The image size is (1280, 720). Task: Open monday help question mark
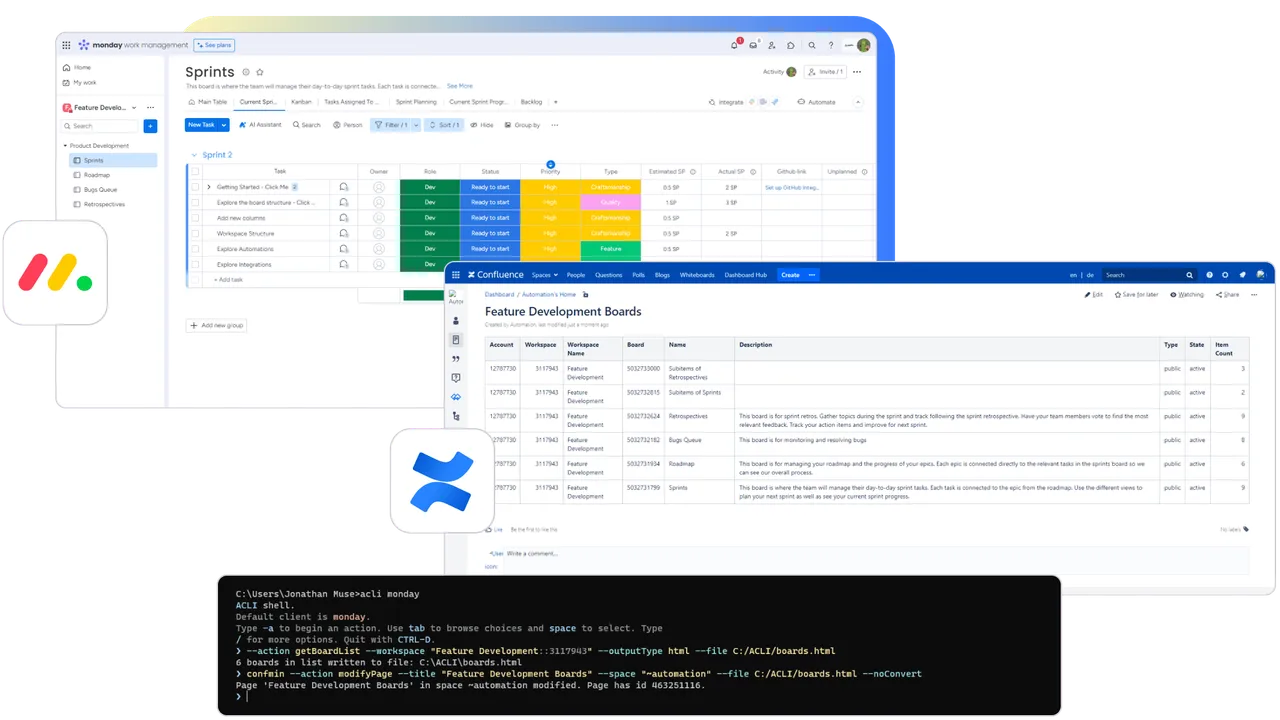830,45
